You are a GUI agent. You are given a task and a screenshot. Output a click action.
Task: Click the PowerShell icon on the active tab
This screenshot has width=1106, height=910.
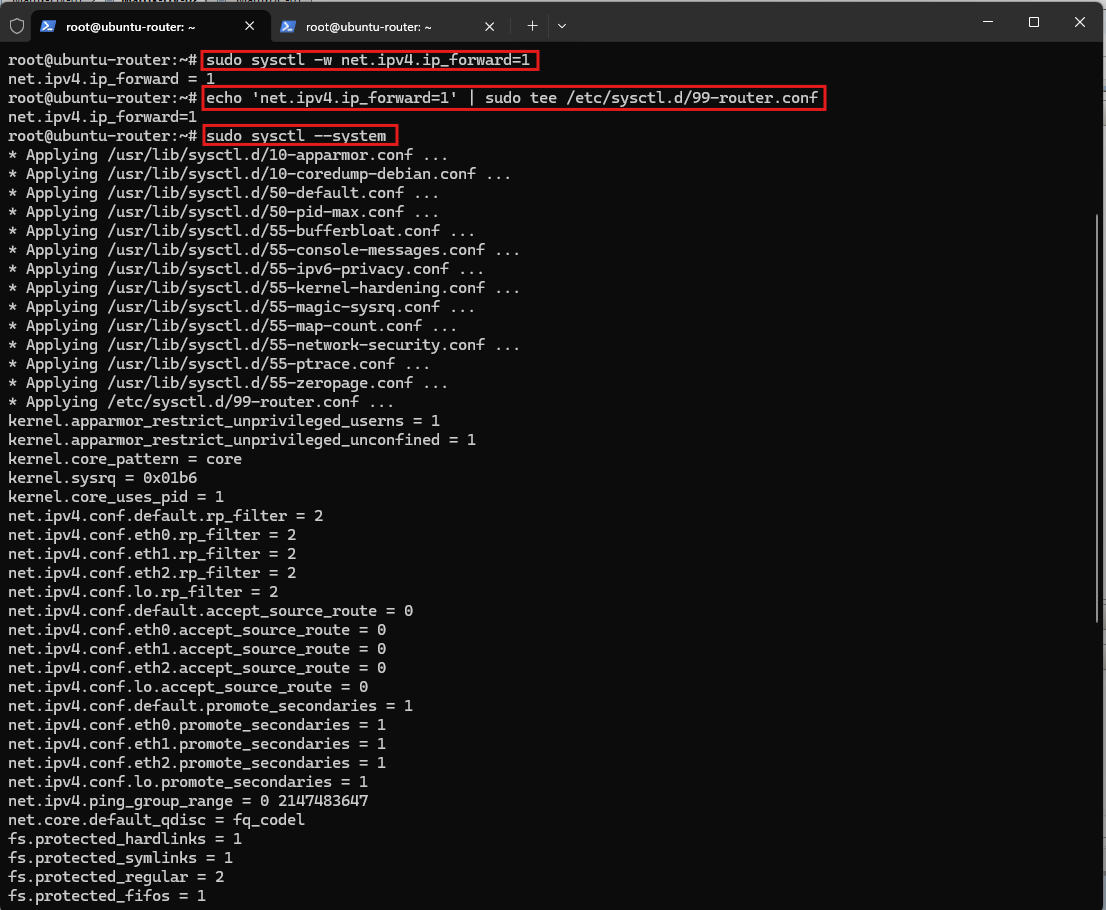pos(48,26)
